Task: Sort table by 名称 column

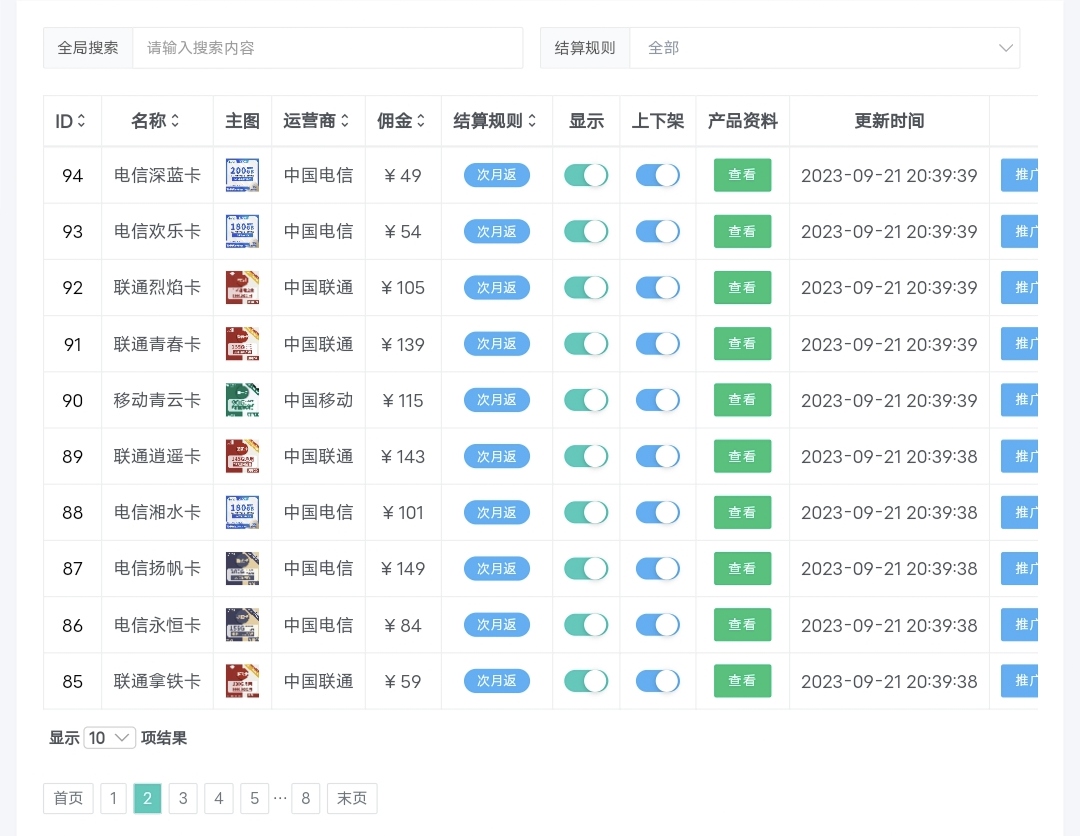Action: coord(156,121)
